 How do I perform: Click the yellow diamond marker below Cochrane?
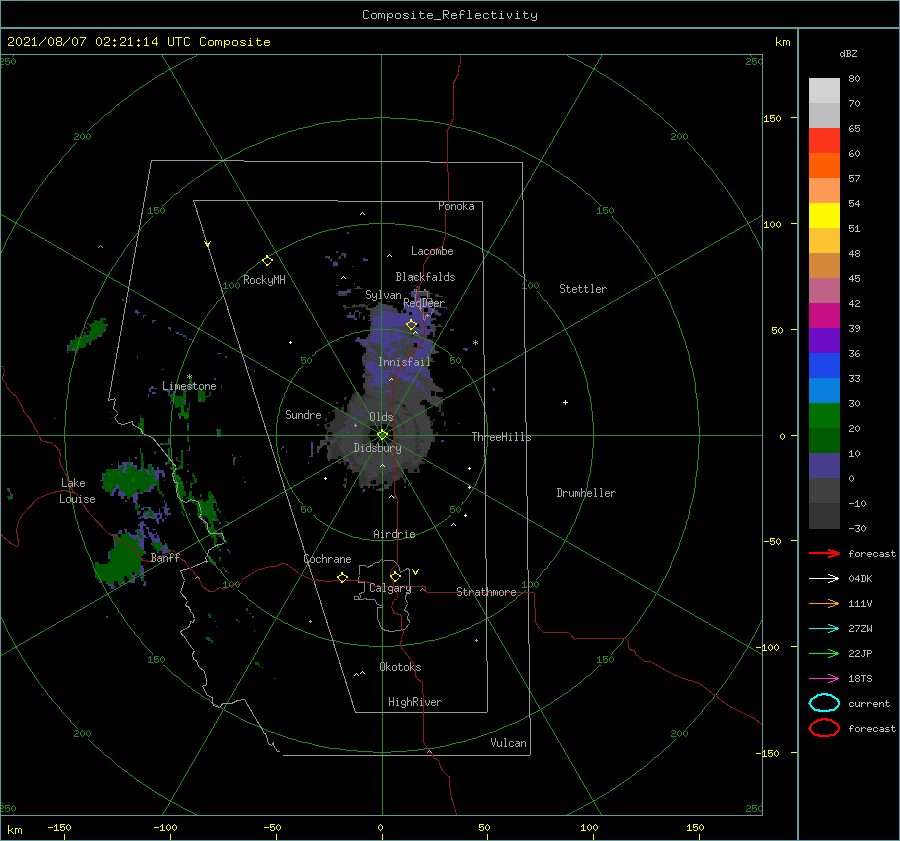tap(342, 577)
